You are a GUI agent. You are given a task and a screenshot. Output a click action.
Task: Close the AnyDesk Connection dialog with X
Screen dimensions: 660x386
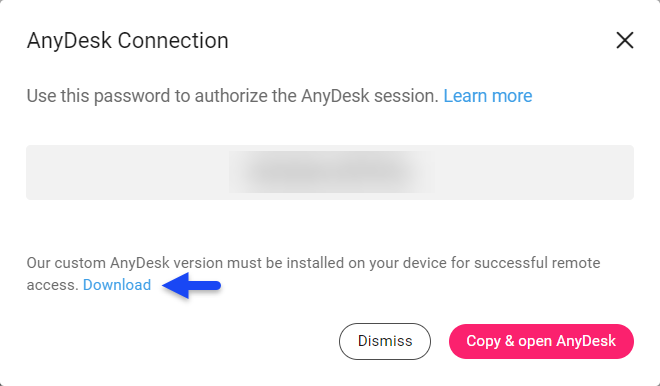[x=625, y=40]
